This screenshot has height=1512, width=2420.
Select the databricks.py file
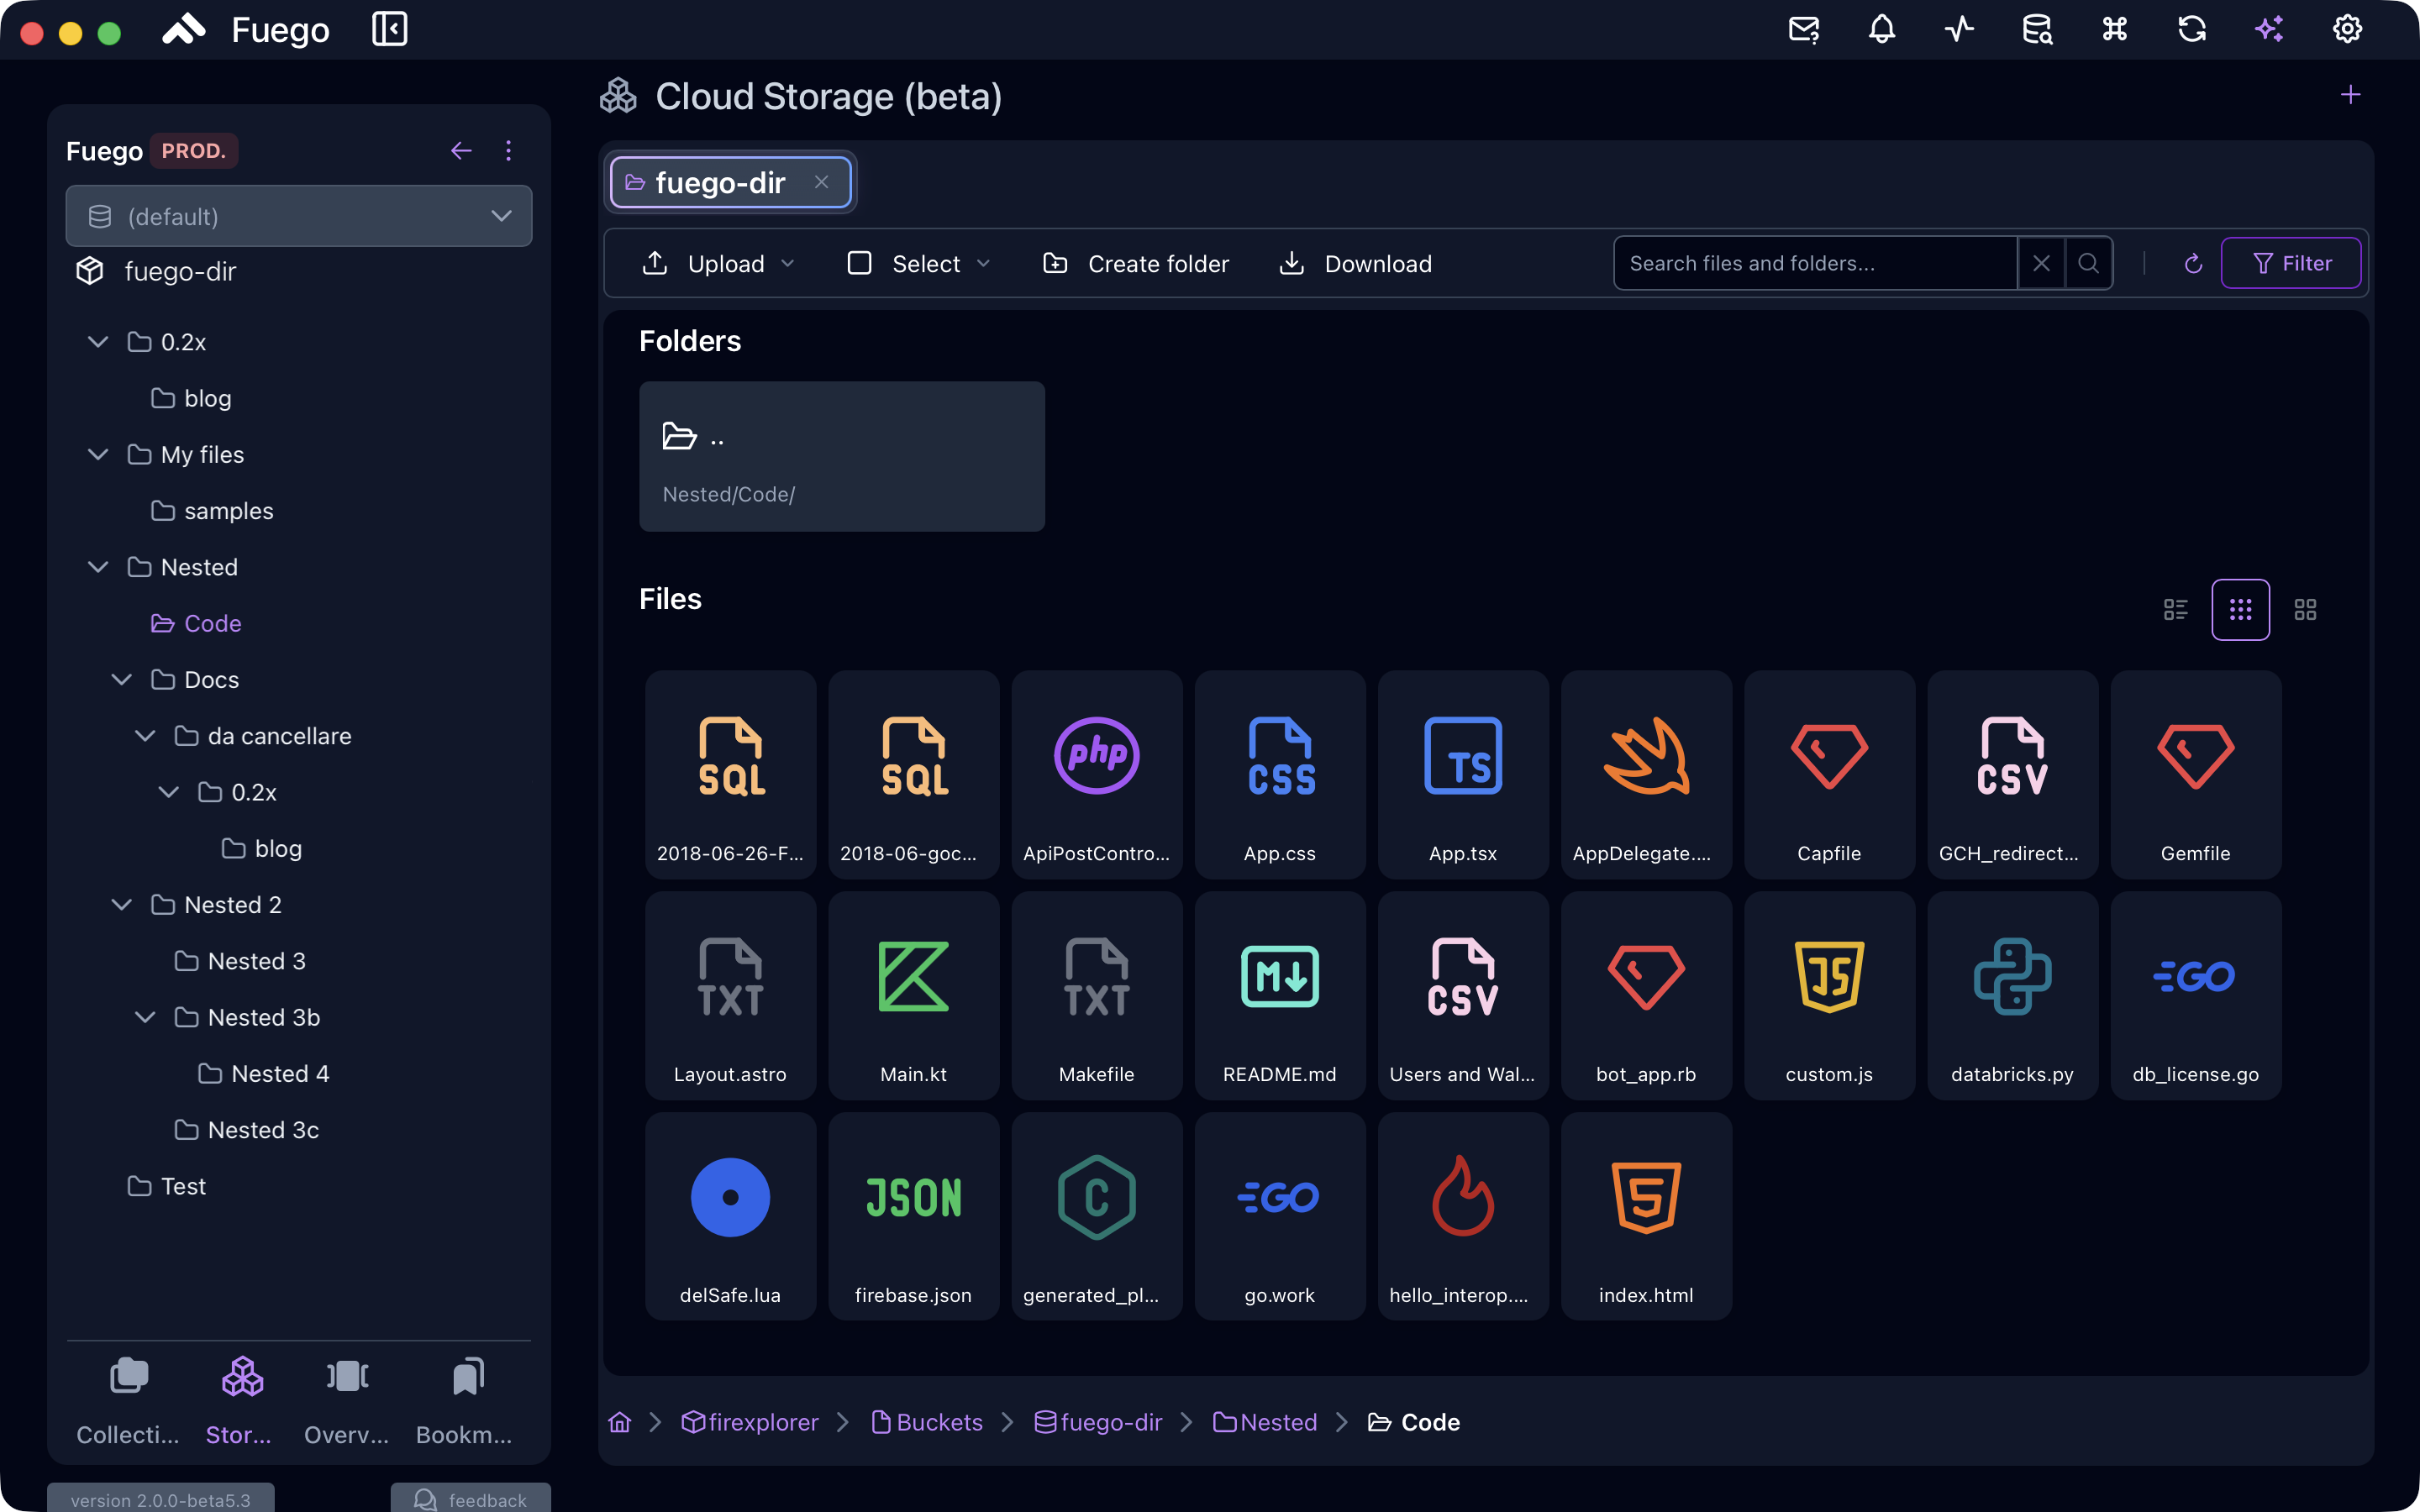[2013, 996]
